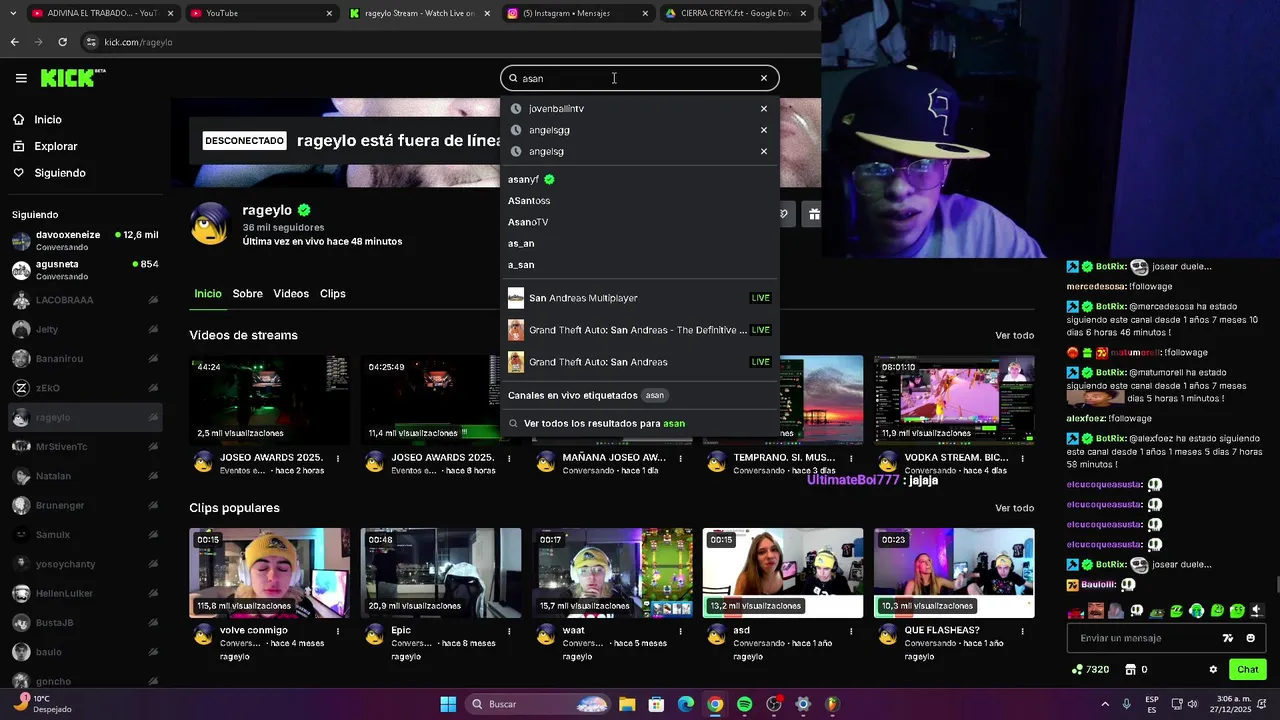Screen dimensions: 1280x720
Task: Open volve conmigo clip thumbnail
Action: pyautogui.click(x=269, y=573)
